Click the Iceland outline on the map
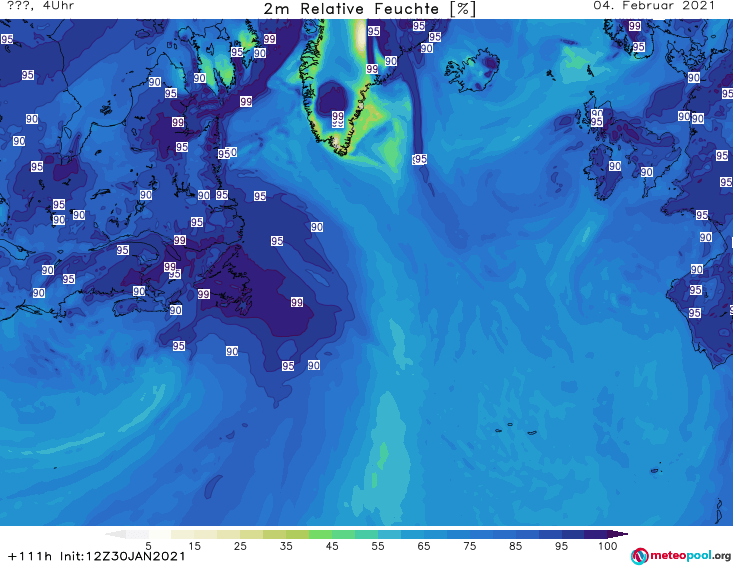This screenshot has height=566, width=733. coord(473,71)
